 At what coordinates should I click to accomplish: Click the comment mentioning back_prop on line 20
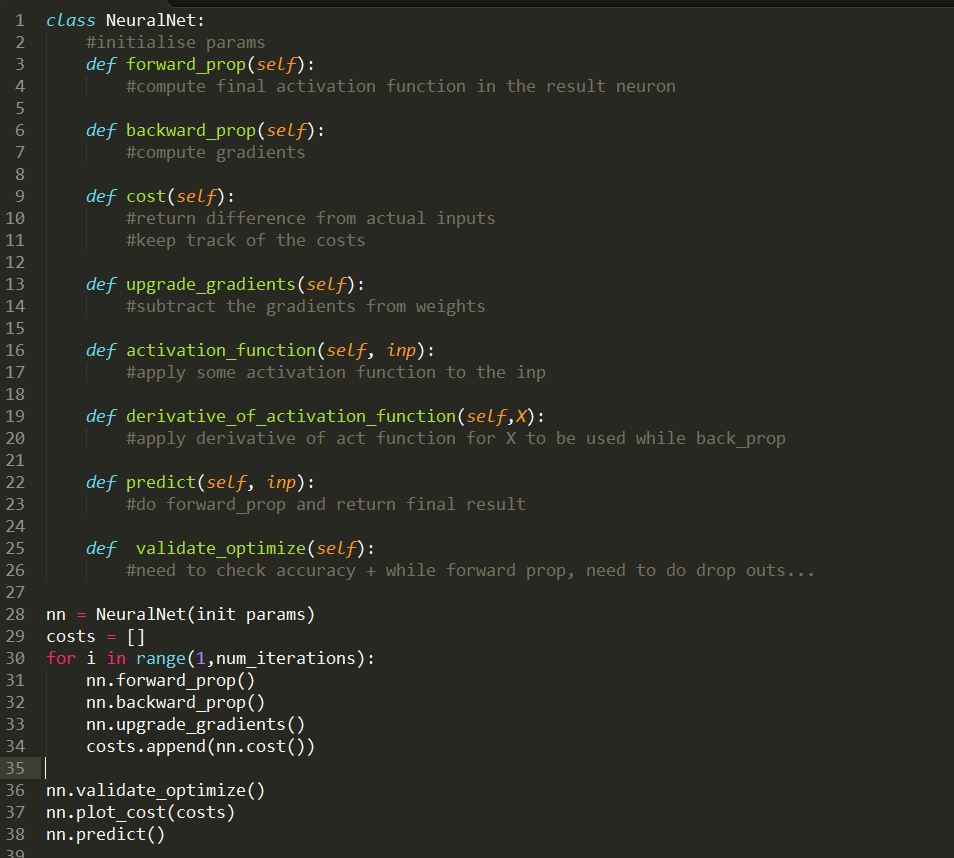click(x=455, y=438)
